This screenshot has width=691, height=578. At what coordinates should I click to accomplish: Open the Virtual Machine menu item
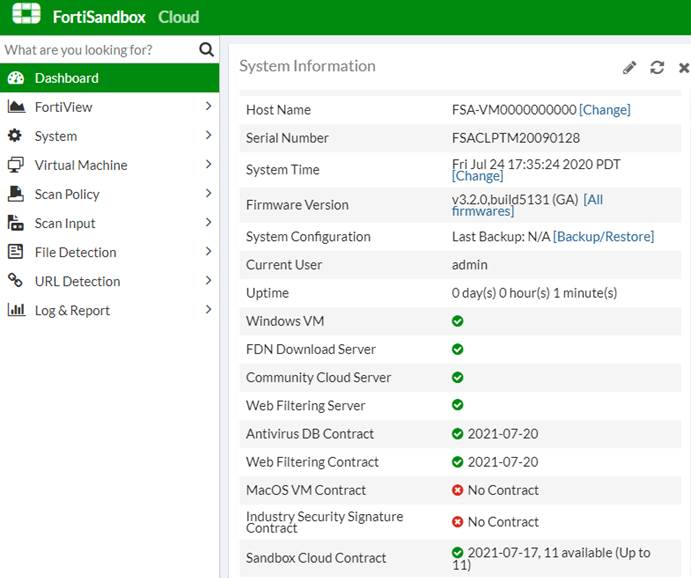coord(109,165)
